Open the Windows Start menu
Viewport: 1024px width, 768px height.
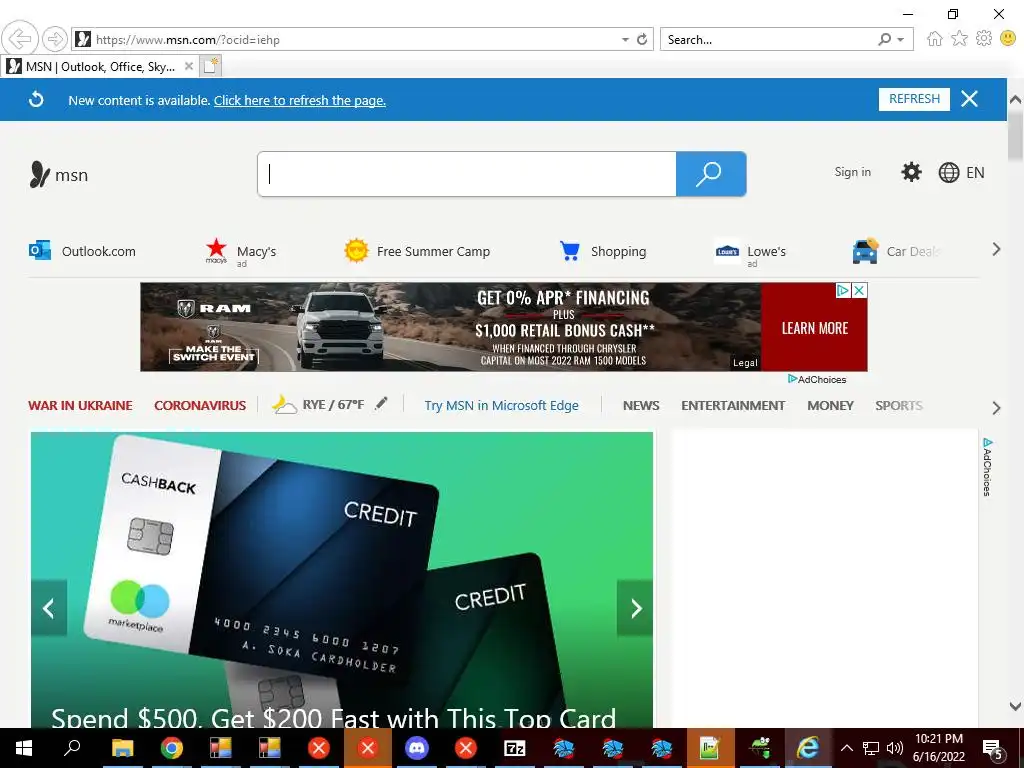pos(24,748)
